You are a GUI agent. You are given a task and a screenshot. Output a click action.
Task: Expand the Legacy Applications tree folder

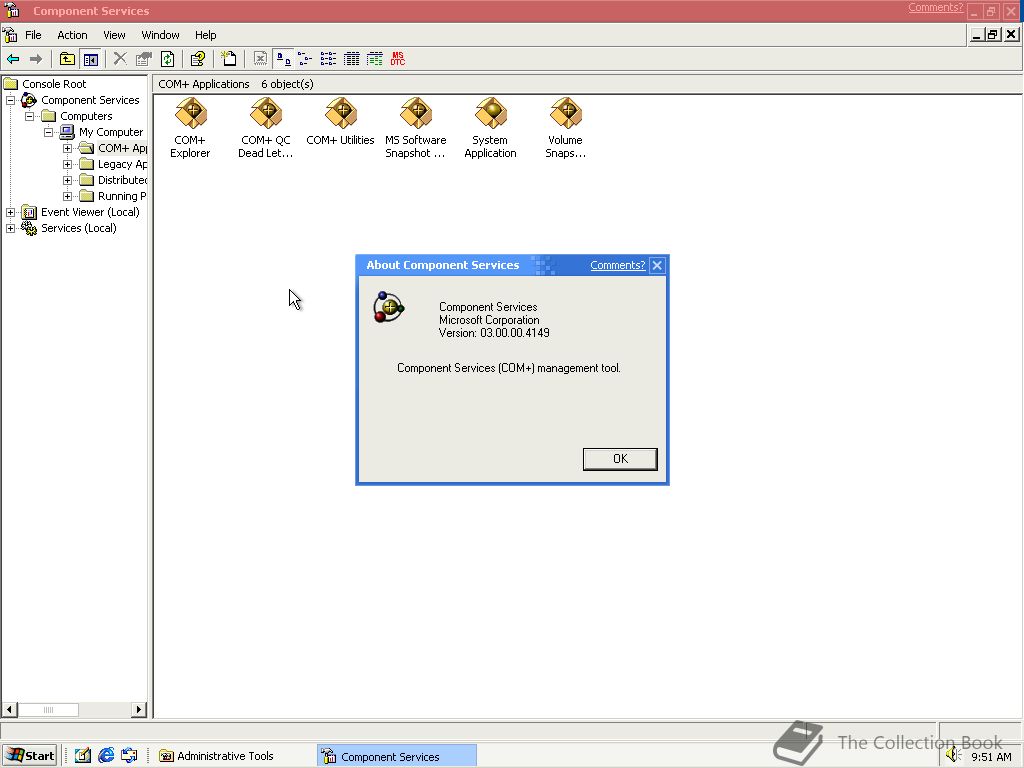pyautogui.click(x=67, y=165)
